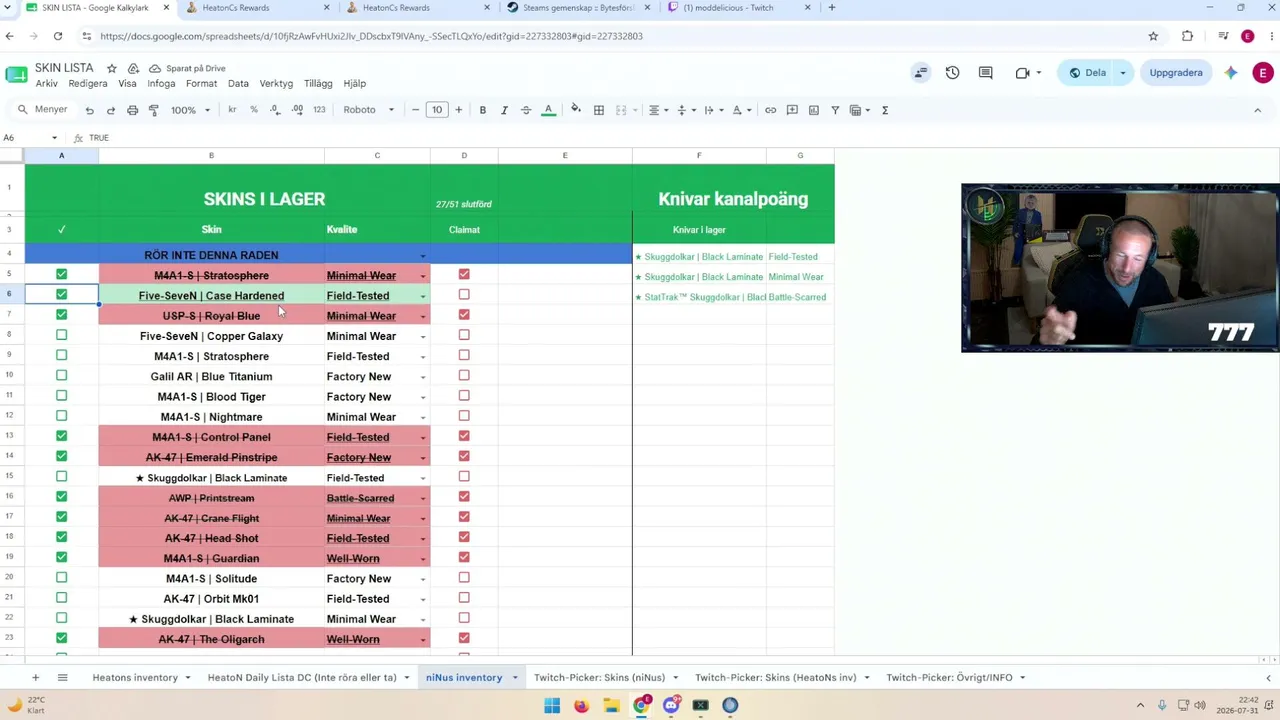Open the Arkiv menu
Image resolution: width=1280 pixels, height=720 pixels.
[46, 84]
